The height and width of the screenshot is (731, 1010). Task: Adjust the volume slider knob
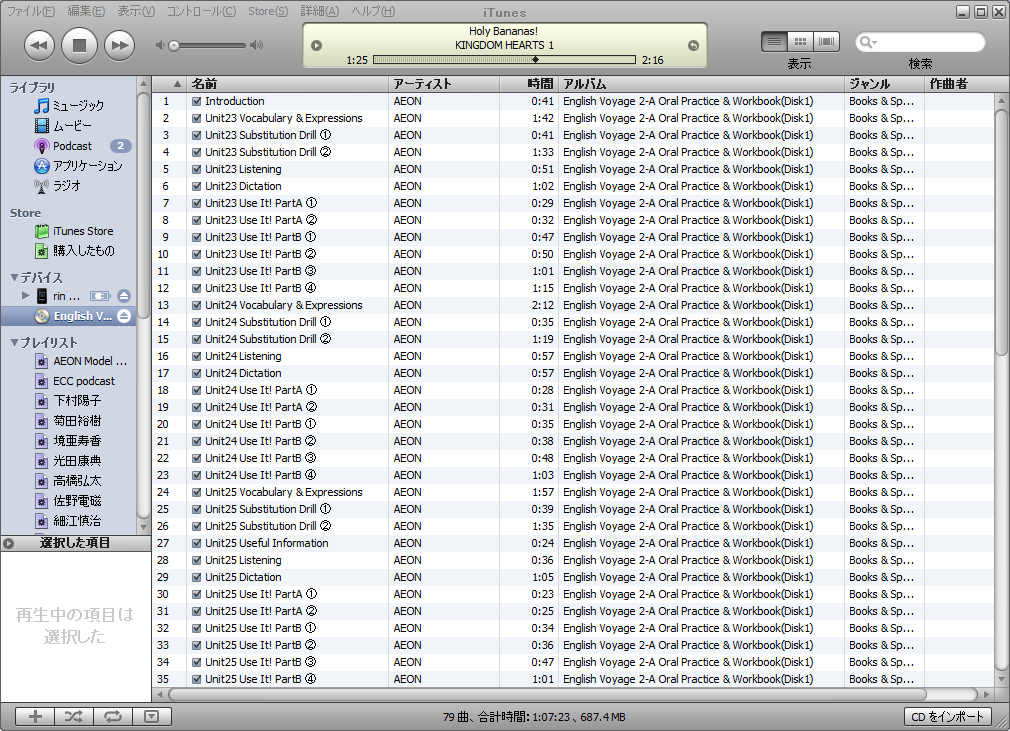174,46
